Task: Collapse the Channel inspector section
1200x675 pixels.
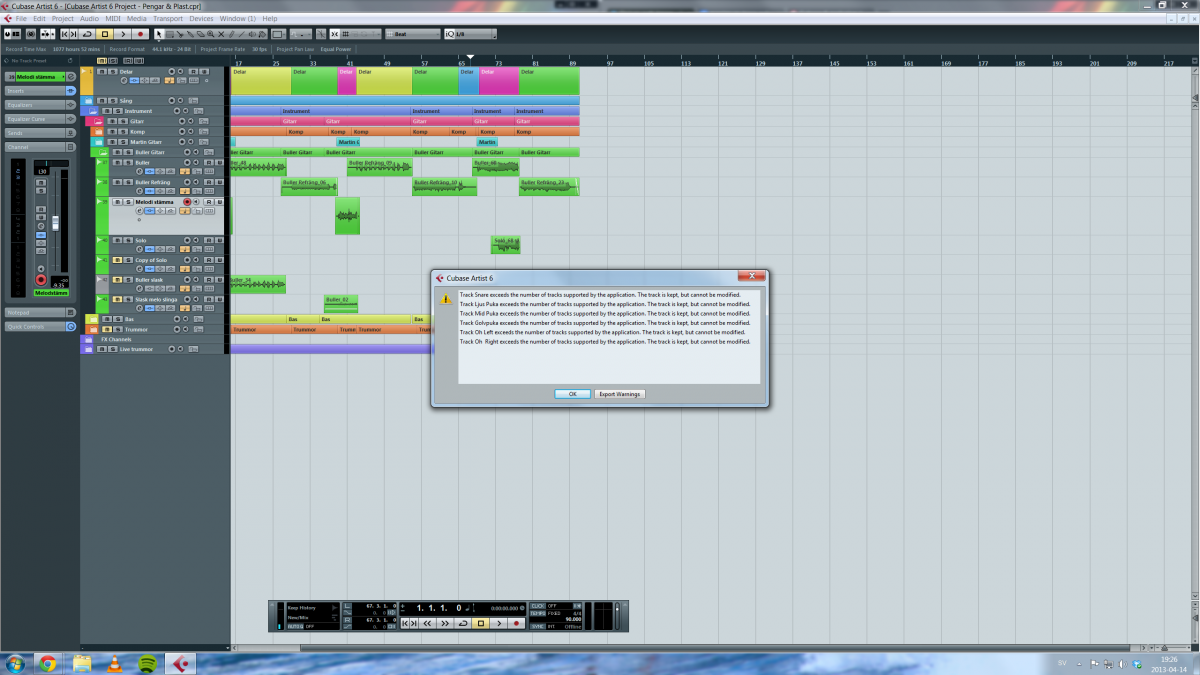Action: coord(41,147)
